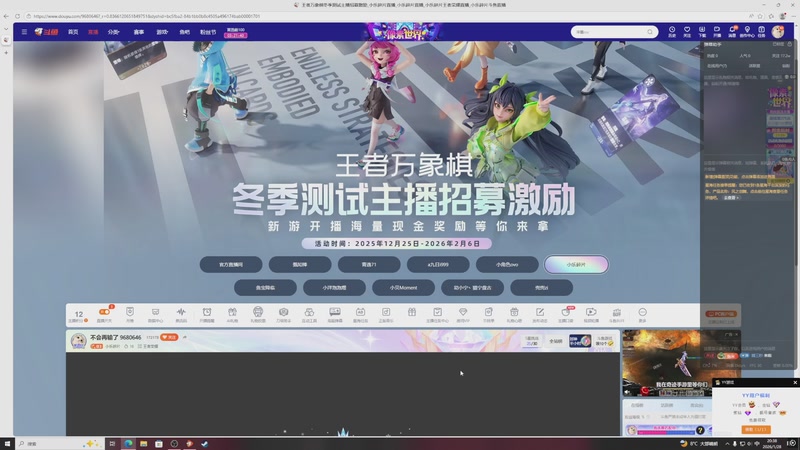
Task: Expand the 游戏 games dropdown
Action: (x=162, y=32)
